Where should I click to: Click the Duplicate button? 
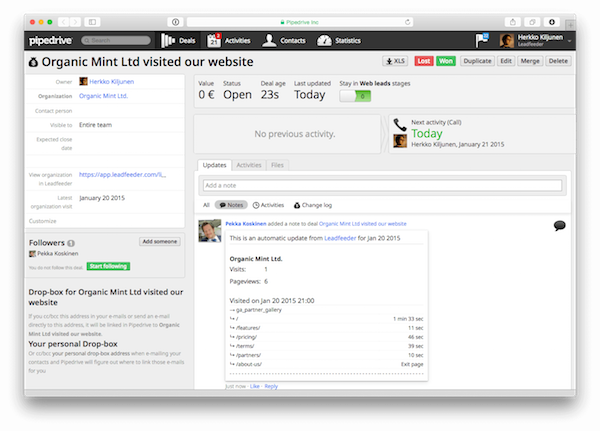click(x=477, y=61)
